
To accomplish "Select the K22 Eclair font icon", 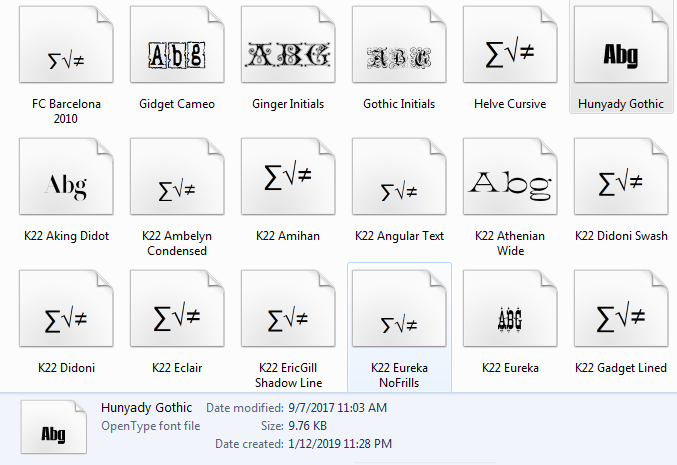I will (177, 309).
